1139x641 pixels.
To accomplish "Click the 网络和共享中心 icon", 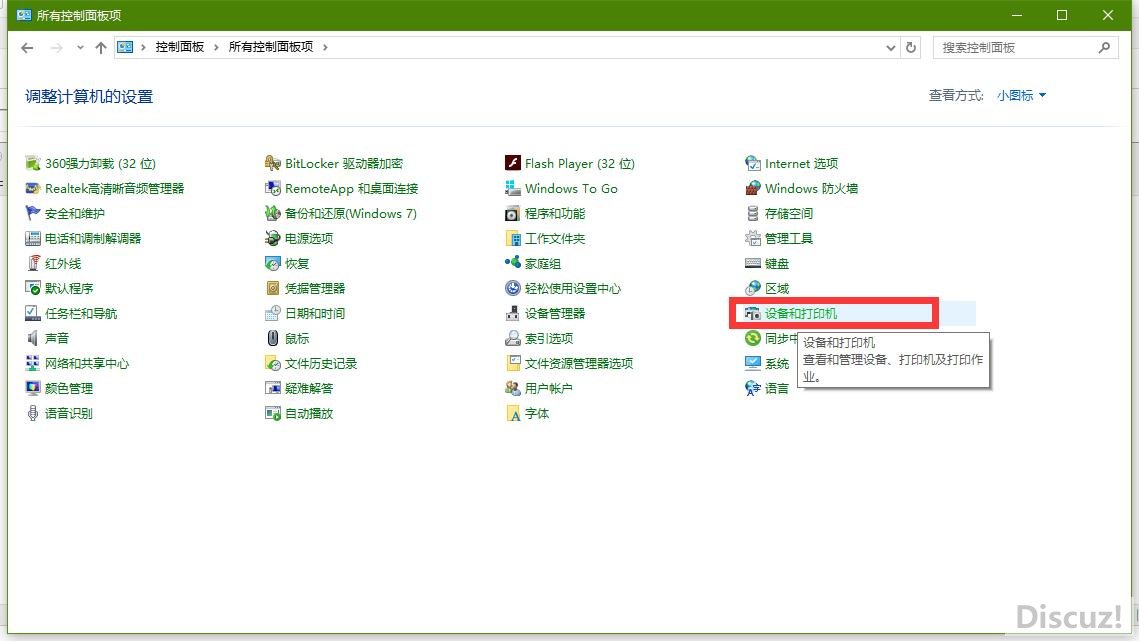I will click(x=33, y=363).
